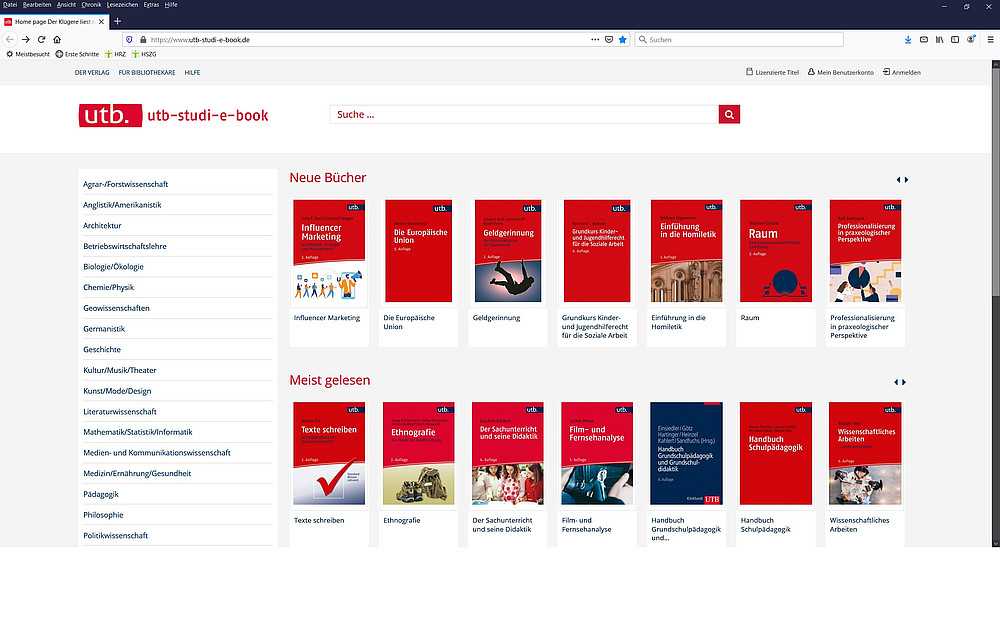The image size is (1000, 636).
Task: Open the Influencer Marketing book cover
Action: [329, 251]
